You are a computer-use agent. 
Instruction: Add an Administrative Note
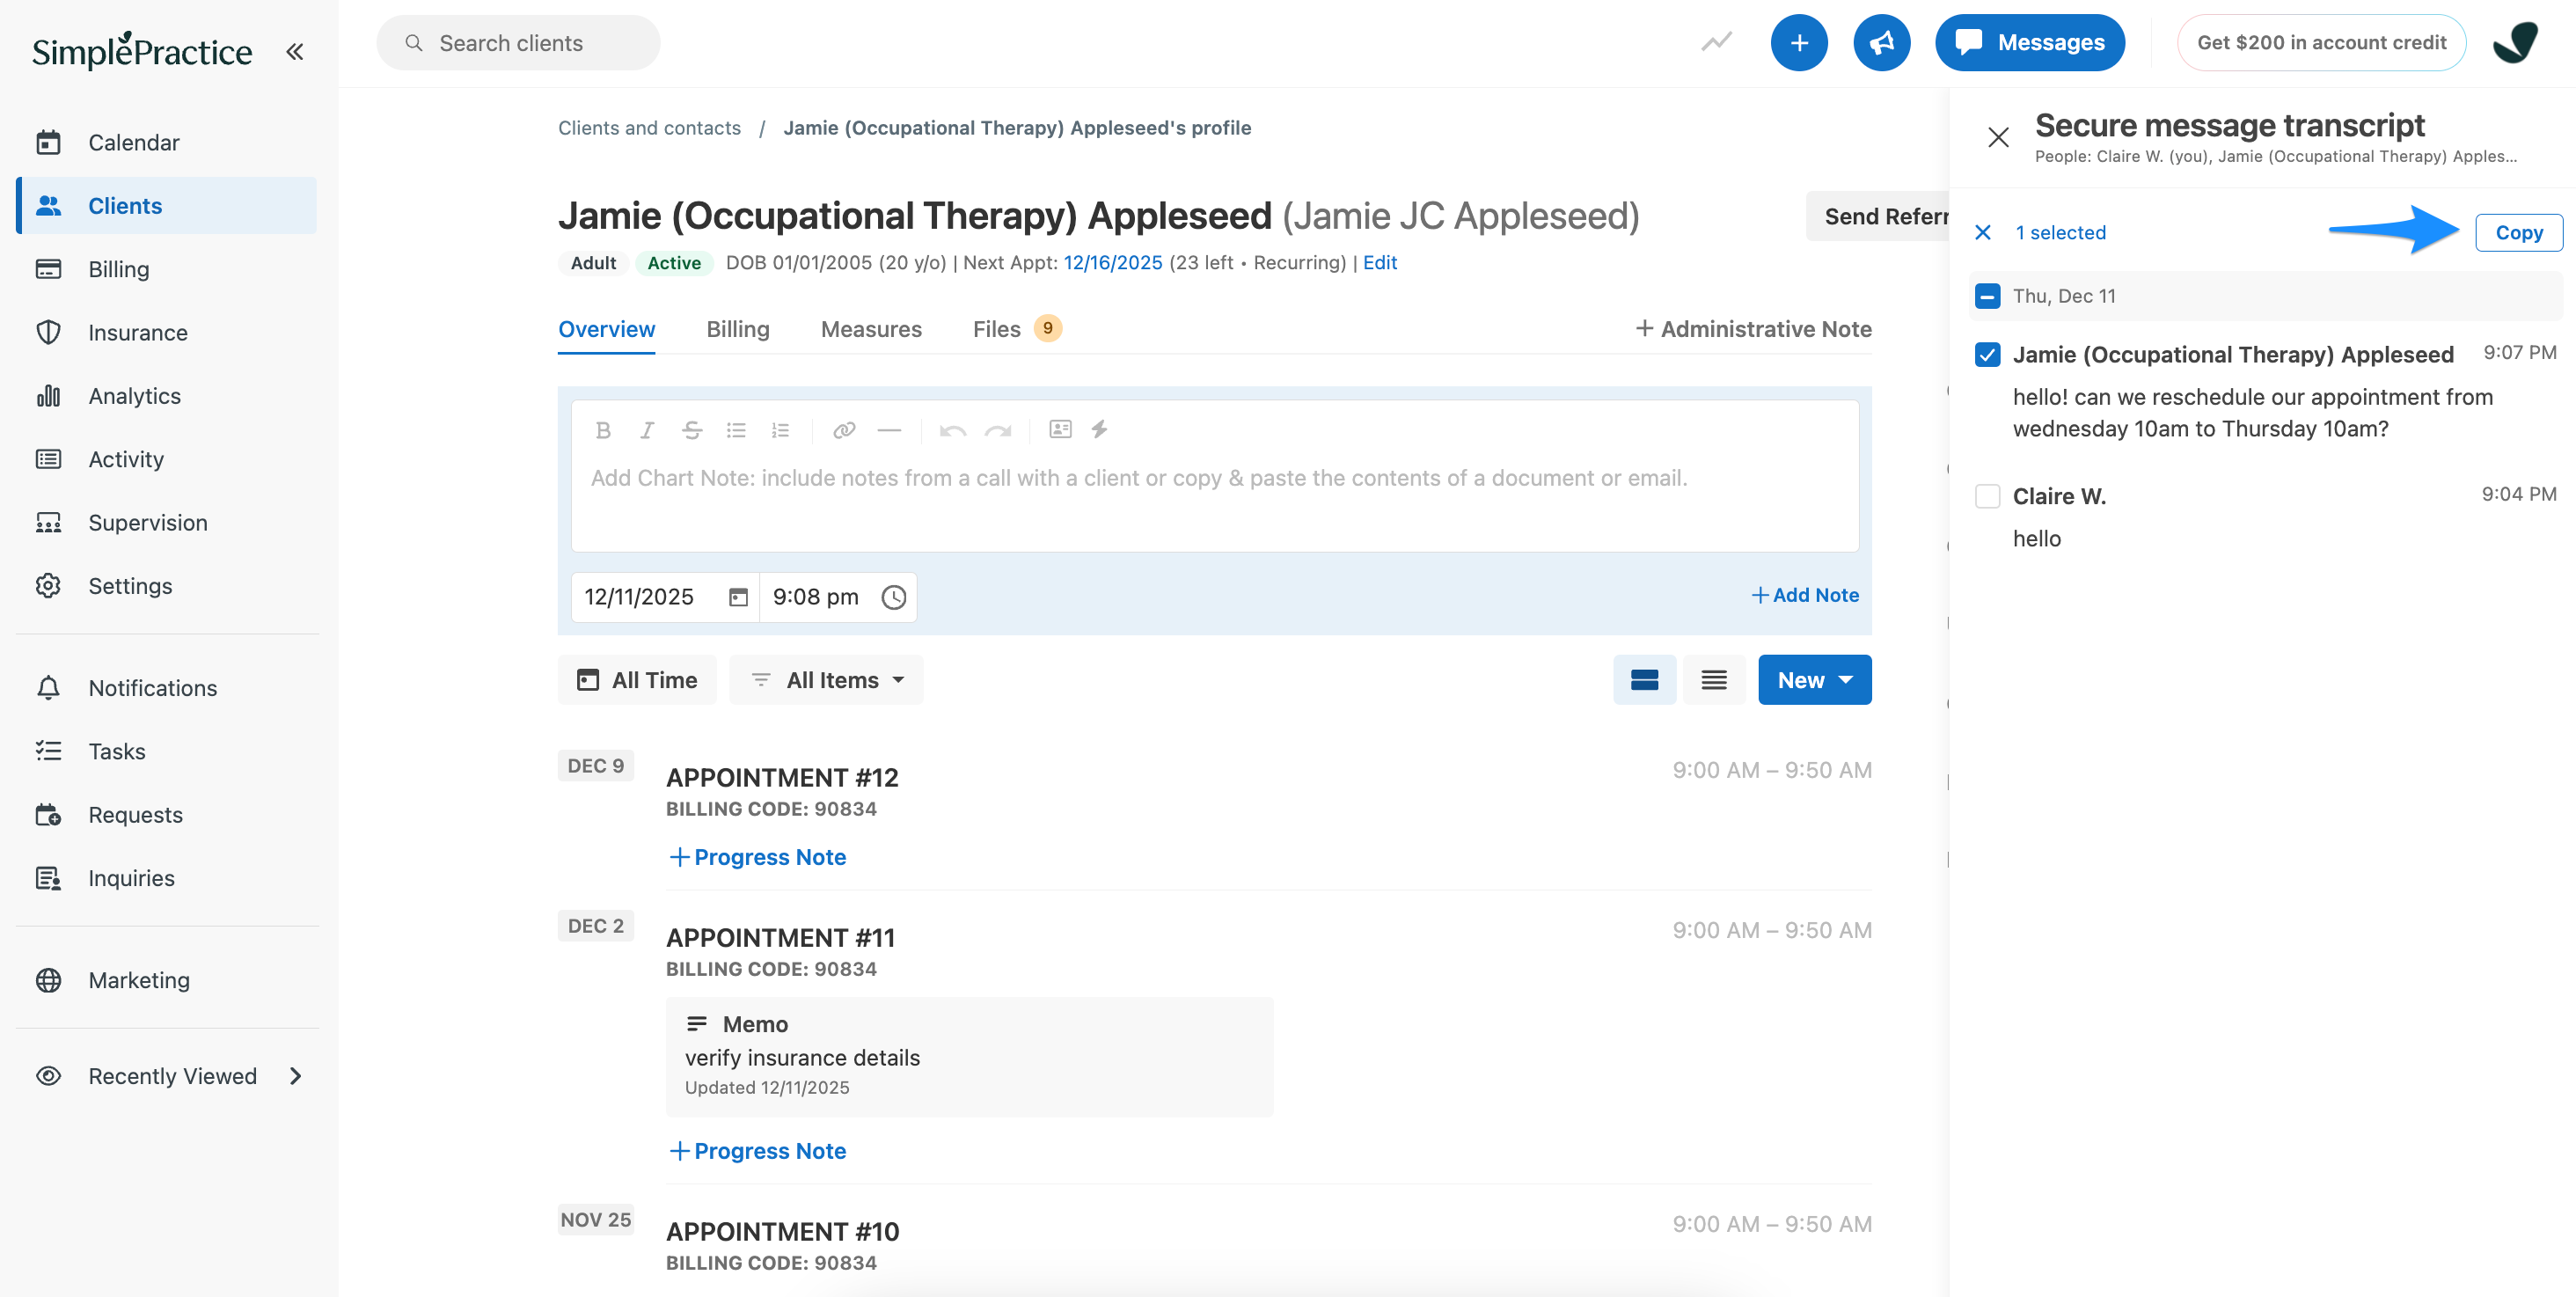pyautogui.click(x=1753, y=329)
